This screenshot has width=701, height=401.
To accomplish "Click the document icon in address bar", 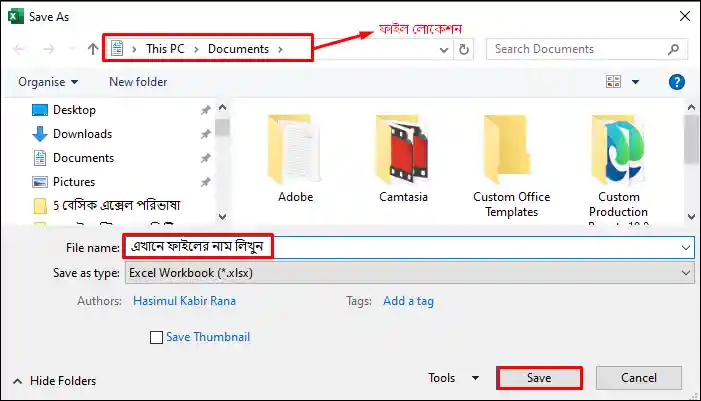I will pyautogui.click(x=117, y=48).
